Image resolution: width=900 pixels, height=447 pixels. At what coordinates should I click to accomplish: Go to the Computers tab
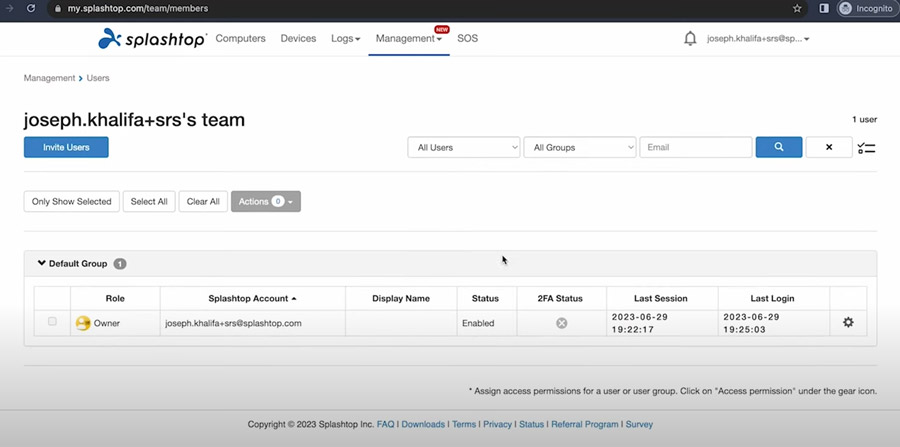tap(240, 38)
